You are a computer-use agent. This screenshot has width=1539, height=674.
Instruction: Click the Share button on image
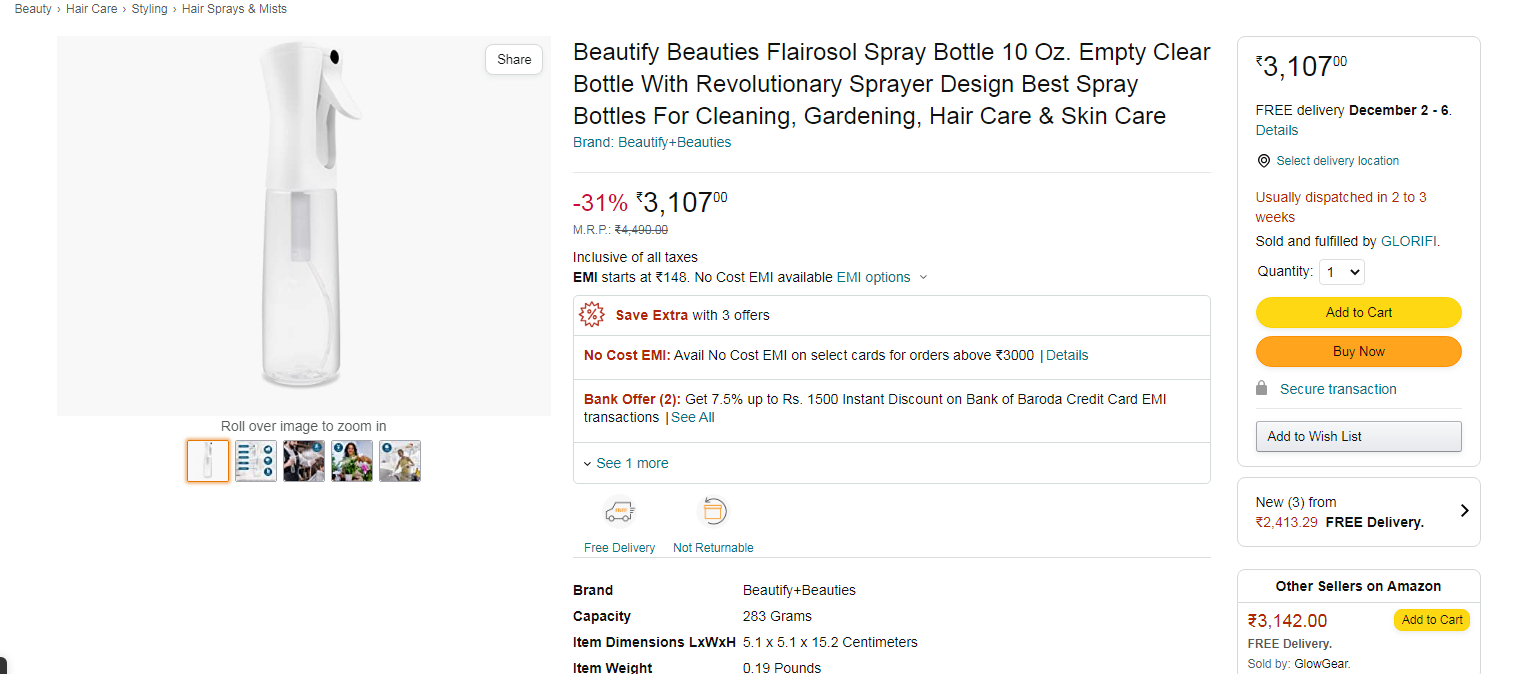click(514, 59)
